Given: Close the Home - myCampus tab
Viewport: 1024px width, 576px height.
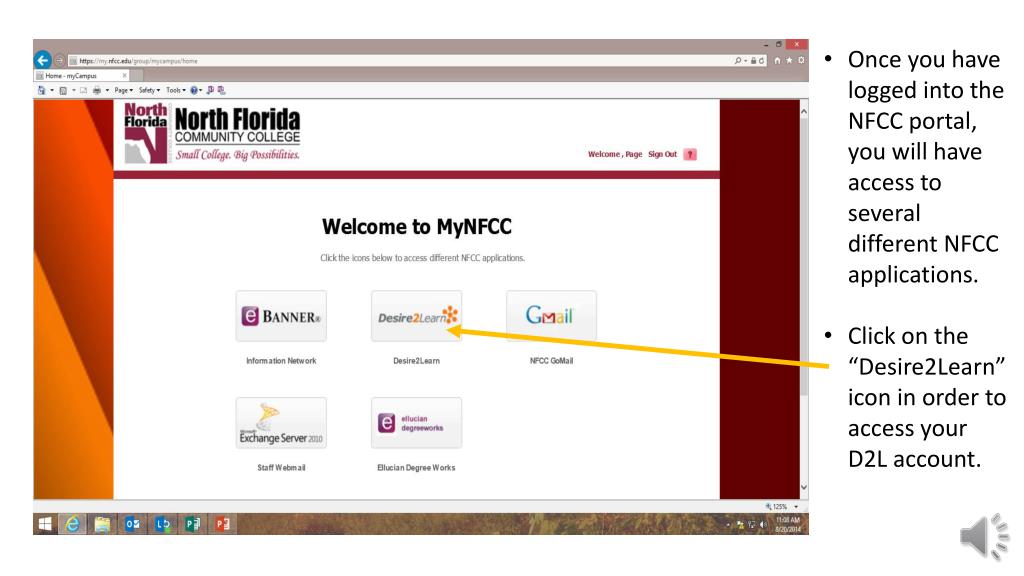Looking at the screenshot, I should [x=124, y=76].
